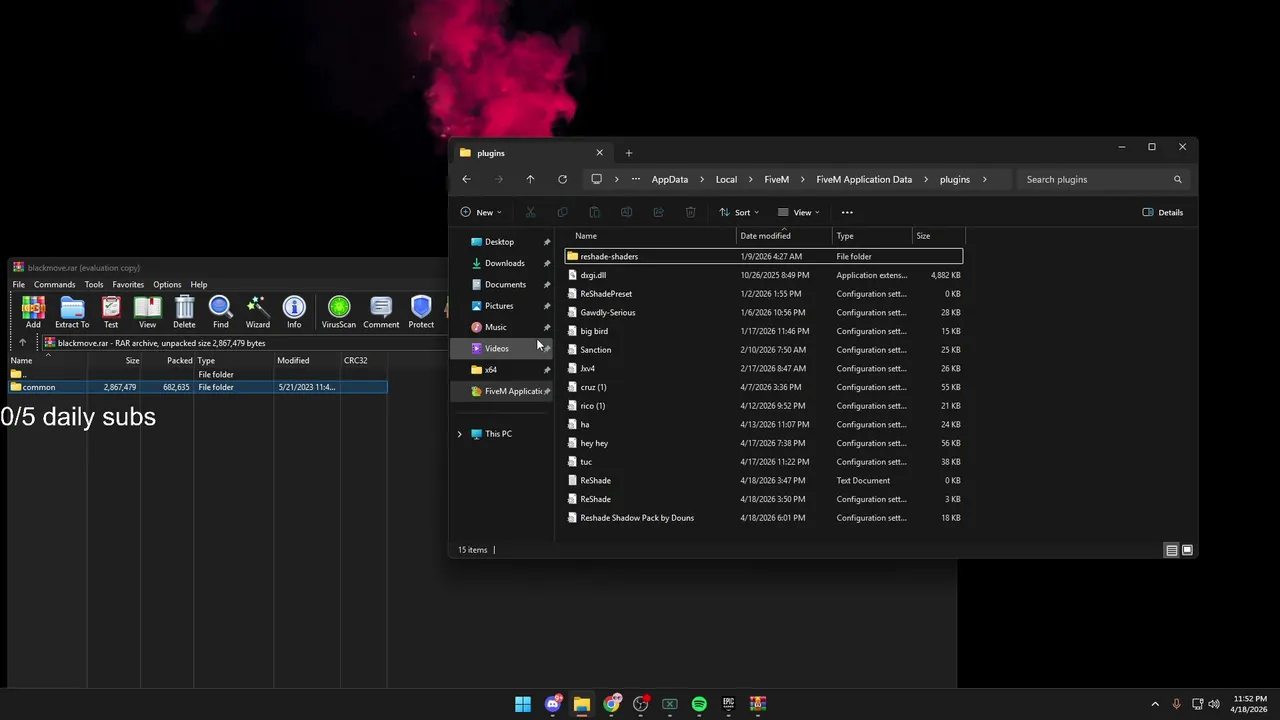
Task: Navigate to FiveM Application Data breadcrumb
Action: point(864,179)
